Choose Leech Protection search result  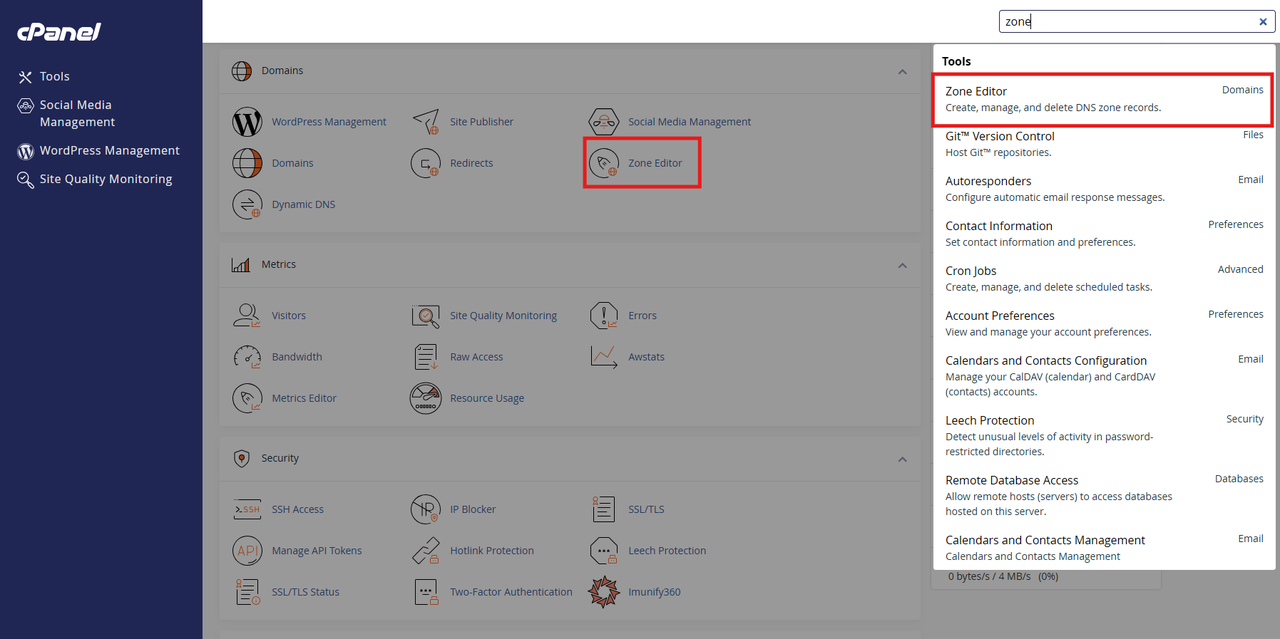1104,436
